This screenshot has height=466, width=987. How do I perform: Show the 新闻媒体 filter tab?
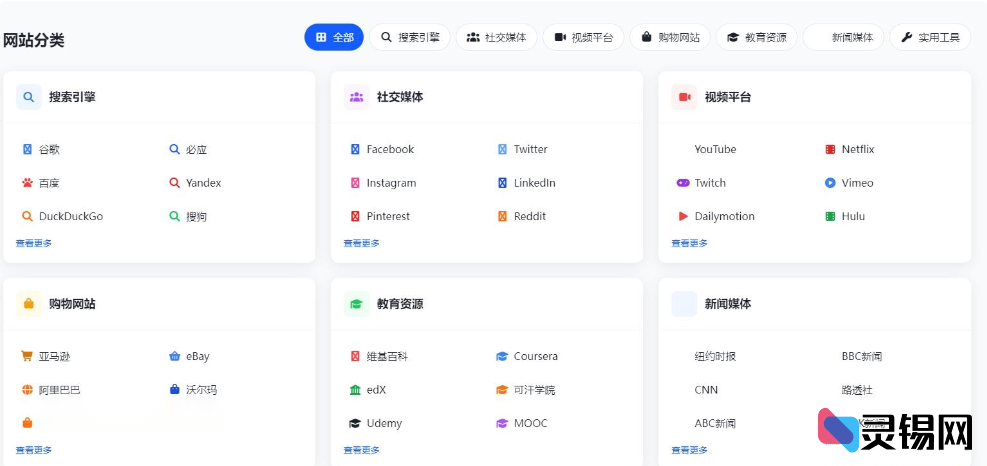point(843,37)
